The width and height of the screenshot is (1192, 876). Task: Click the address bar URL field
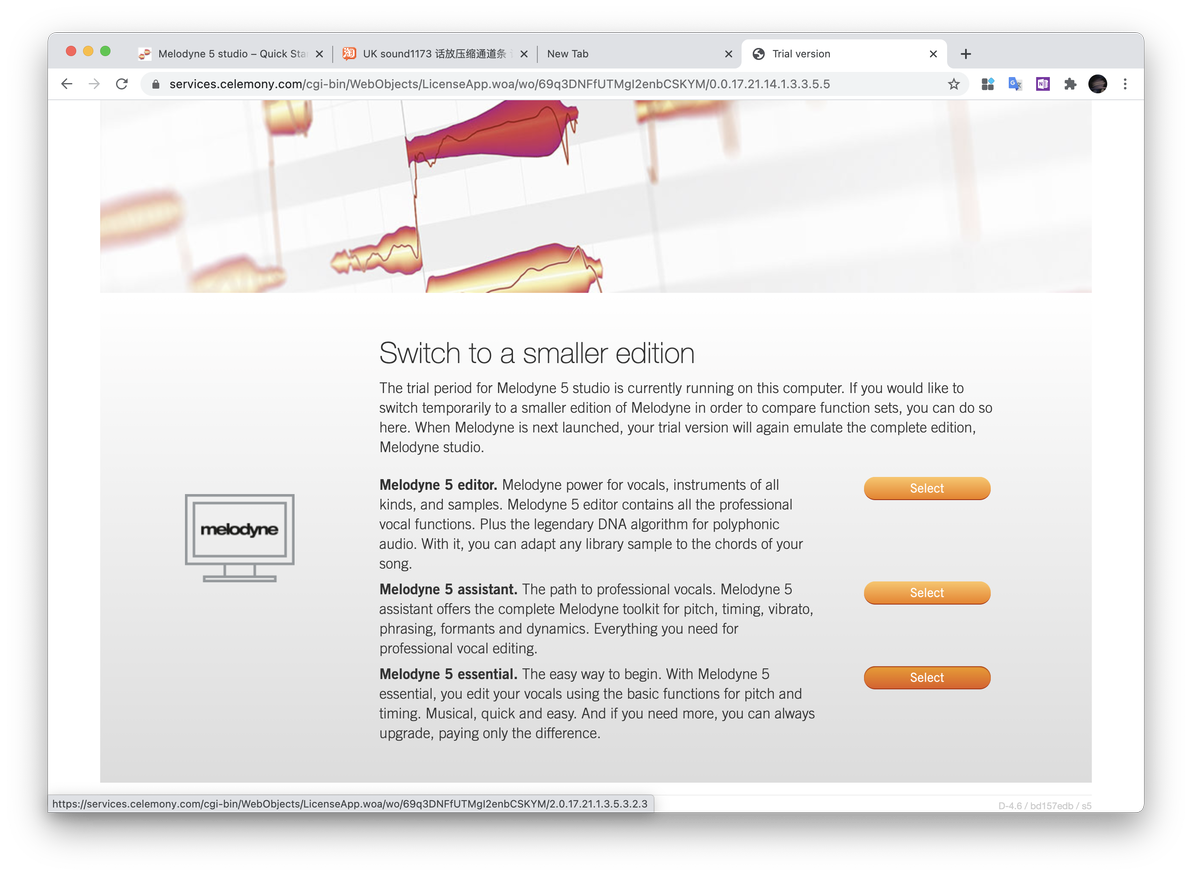(499, 84)
